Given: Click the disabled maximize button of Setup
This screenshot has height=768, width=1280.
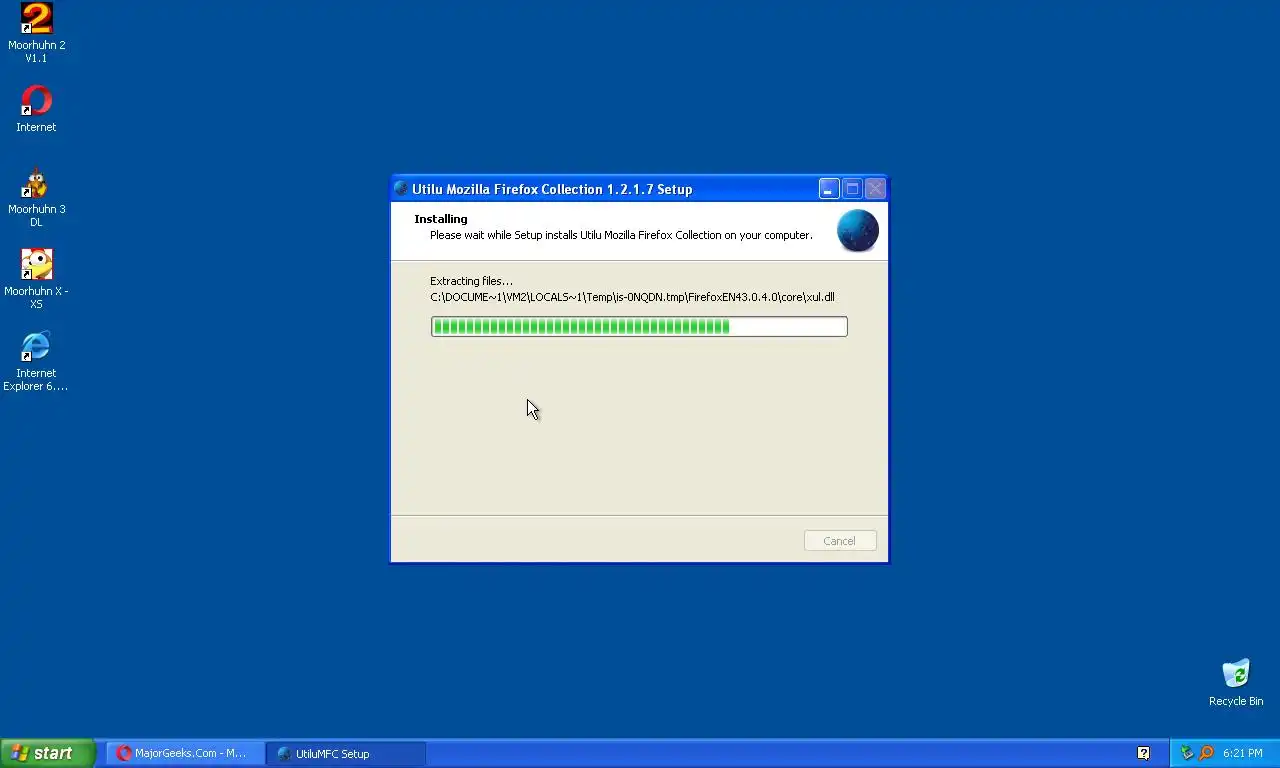Looking at the screenshot, I should click(x=852, y=189).
